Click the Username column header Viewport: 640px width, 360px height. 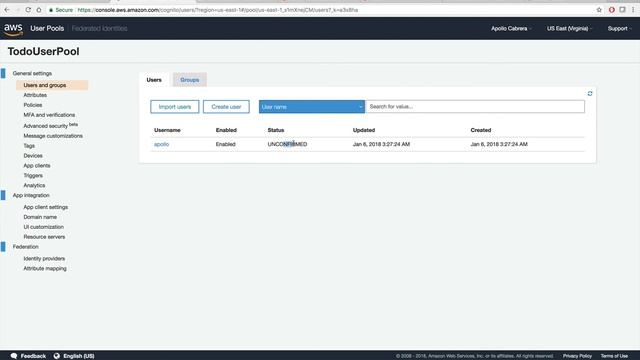[x=167, y=130]
